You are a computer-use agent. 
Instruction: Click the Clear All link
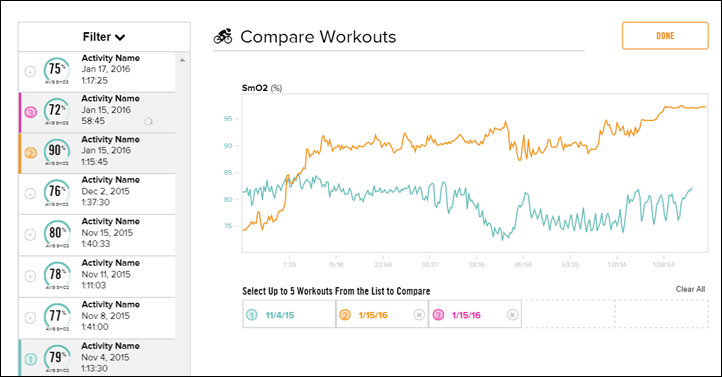tap(690, 289)
